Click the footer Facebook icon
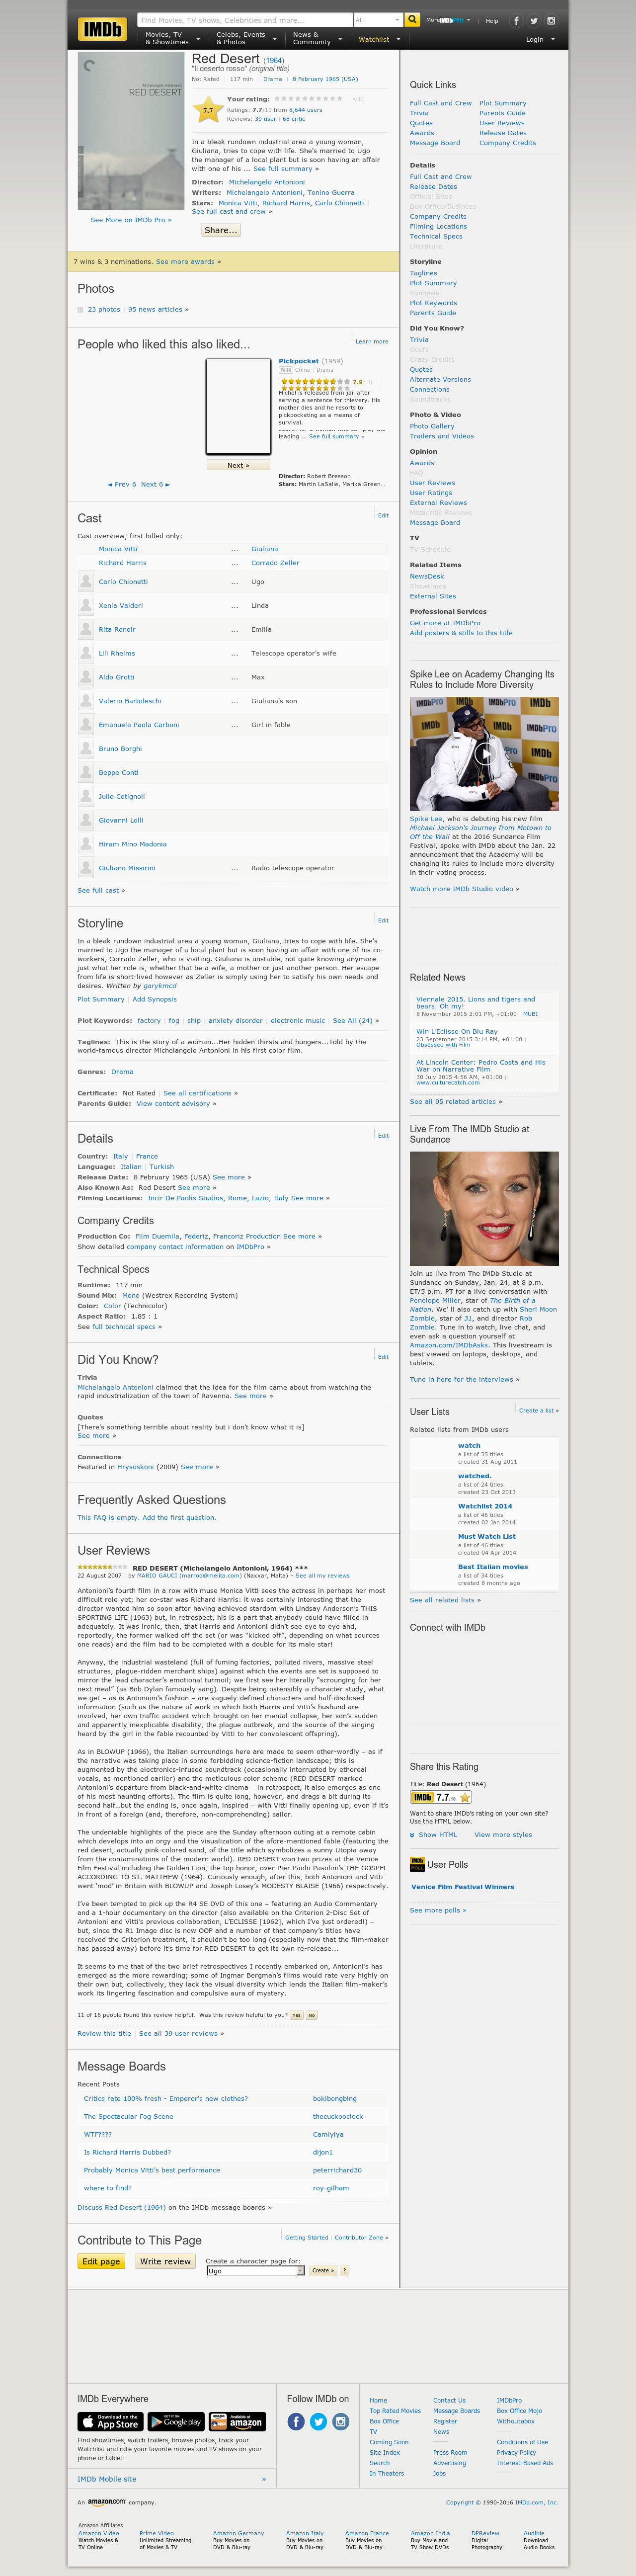This screenshot has height=2576, width=636. click(296, 2421)
